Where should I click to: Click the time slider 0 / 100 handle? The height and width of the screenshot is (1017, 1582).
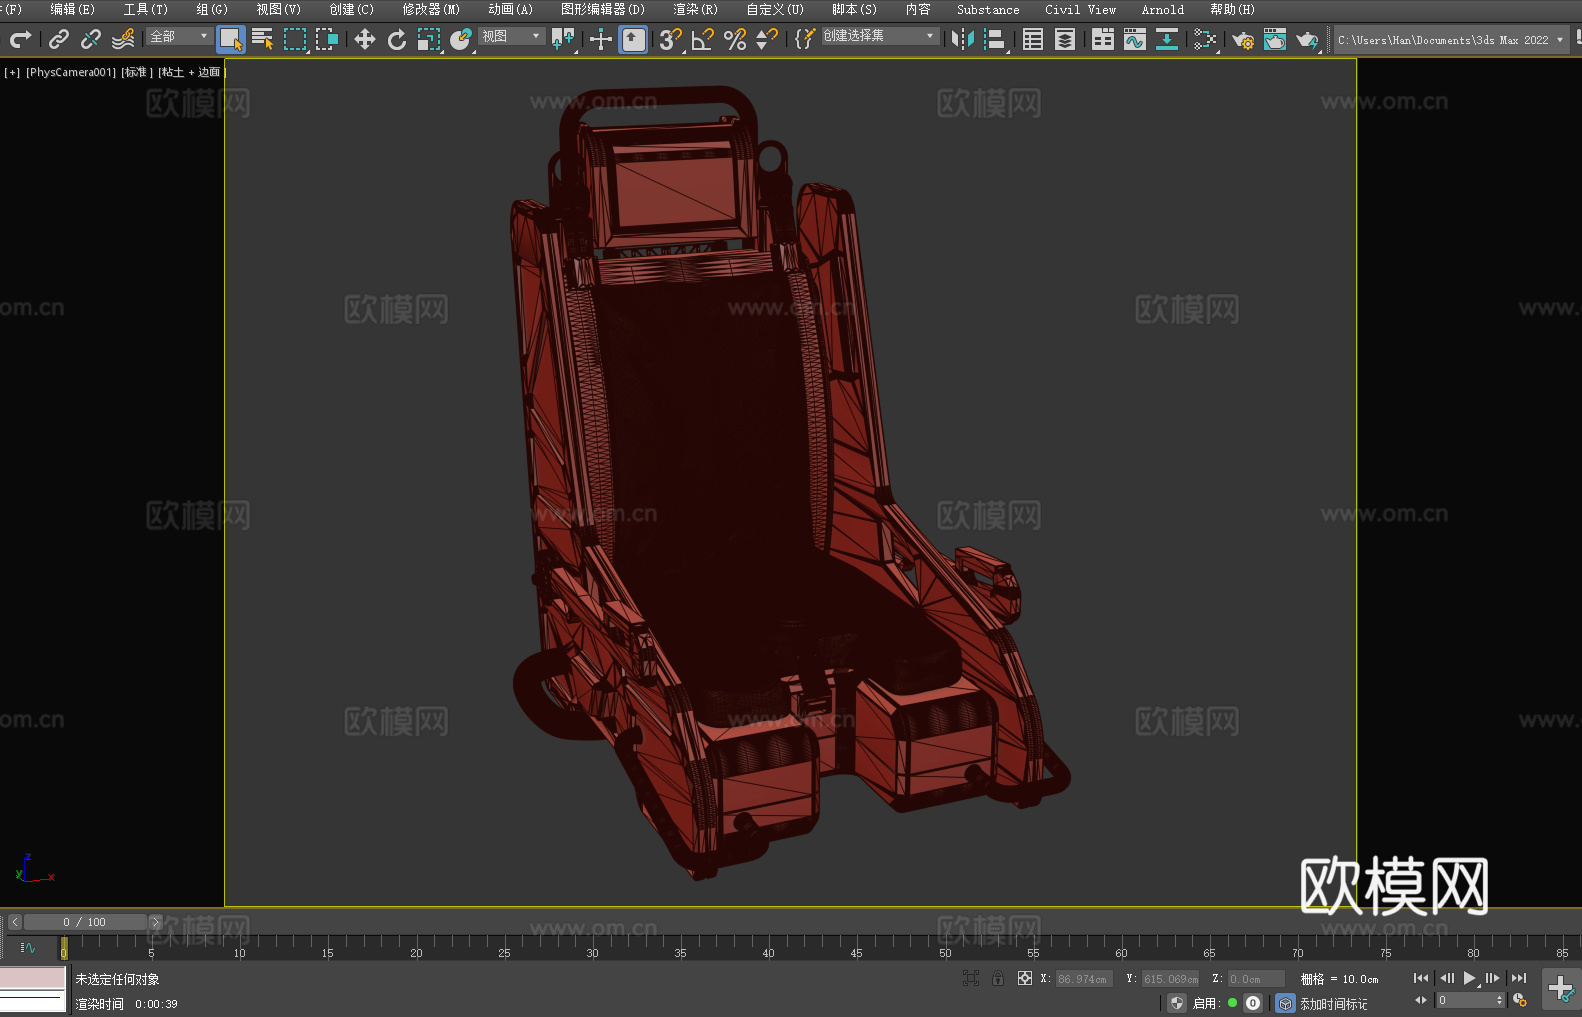pyautogui.click(x=85, y=922)
